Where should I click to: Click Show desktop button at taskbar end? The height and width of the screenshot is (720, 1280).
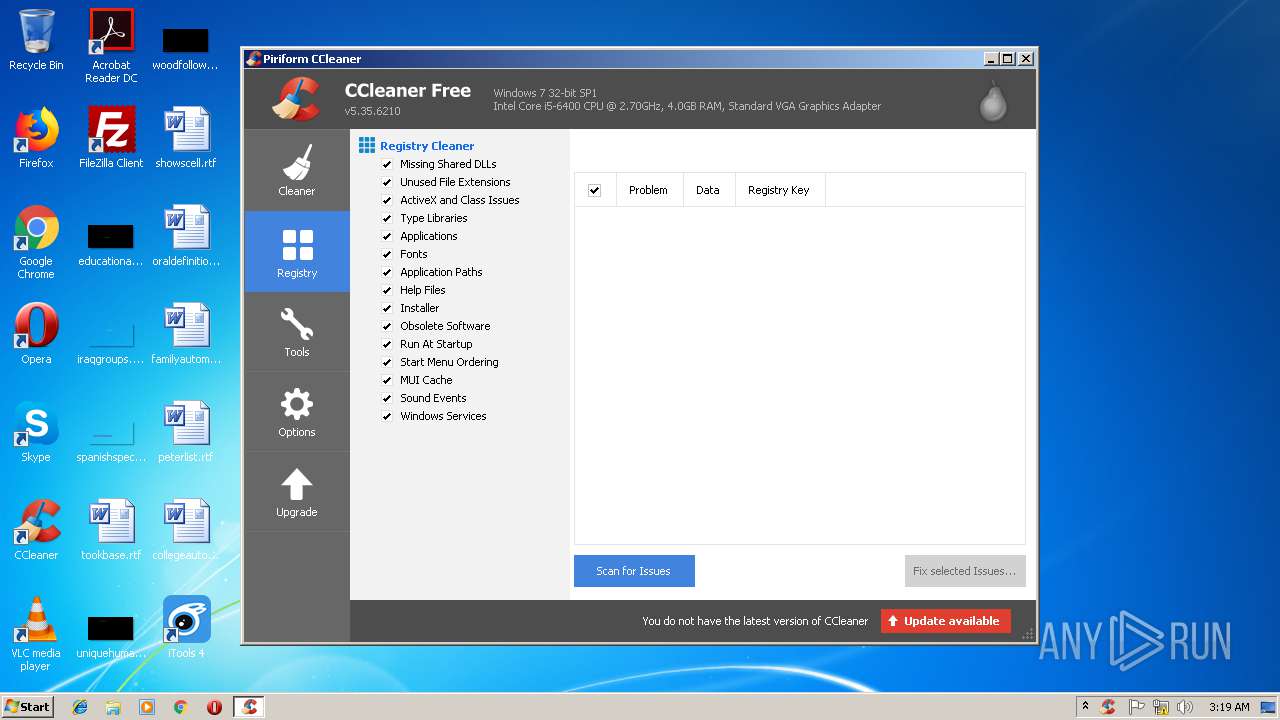click(x=1269, y=707)
